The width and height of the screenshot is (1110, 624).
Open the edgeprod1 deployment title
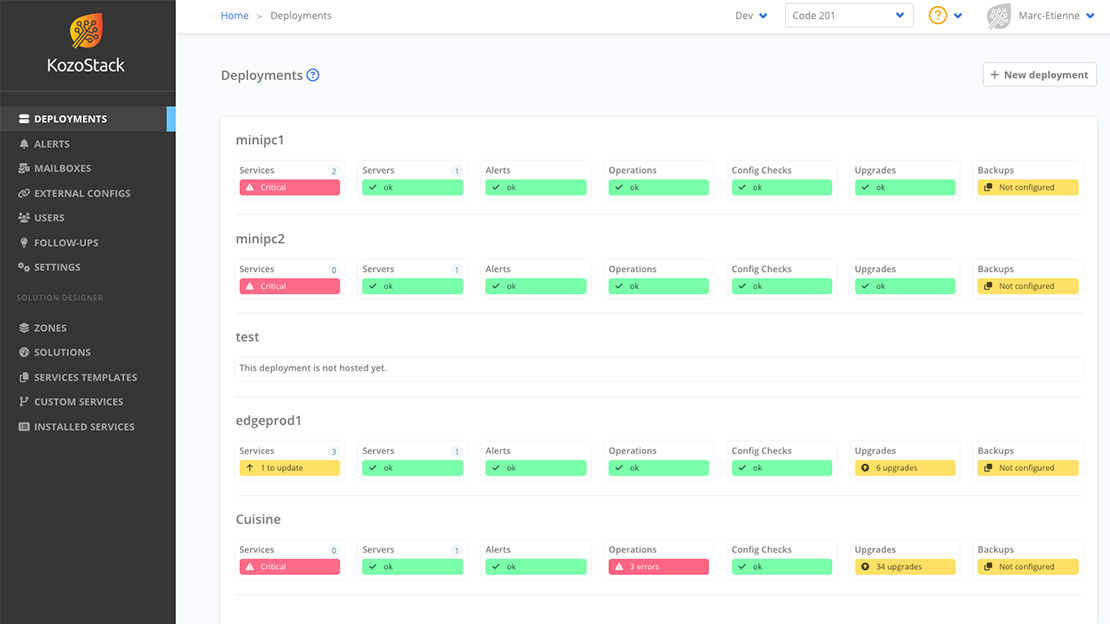[x=268, y=421]
